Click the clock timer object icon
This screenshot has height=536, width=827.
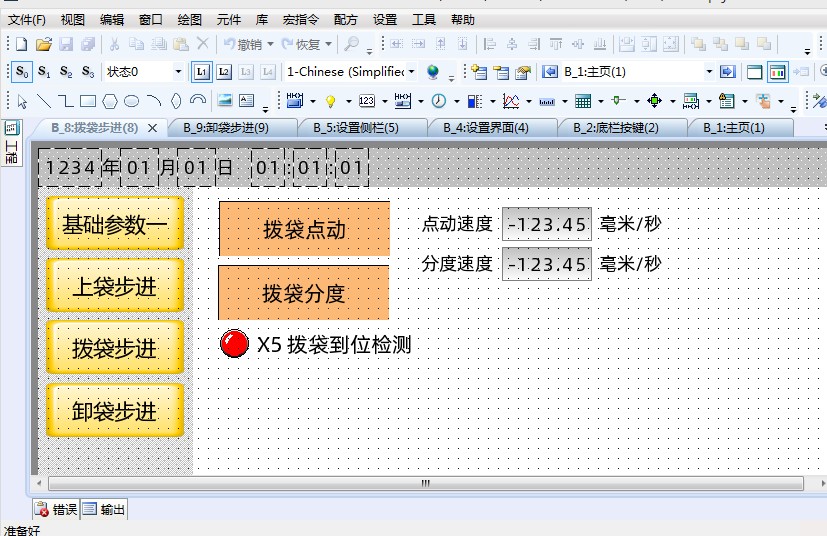click(439, 101)
